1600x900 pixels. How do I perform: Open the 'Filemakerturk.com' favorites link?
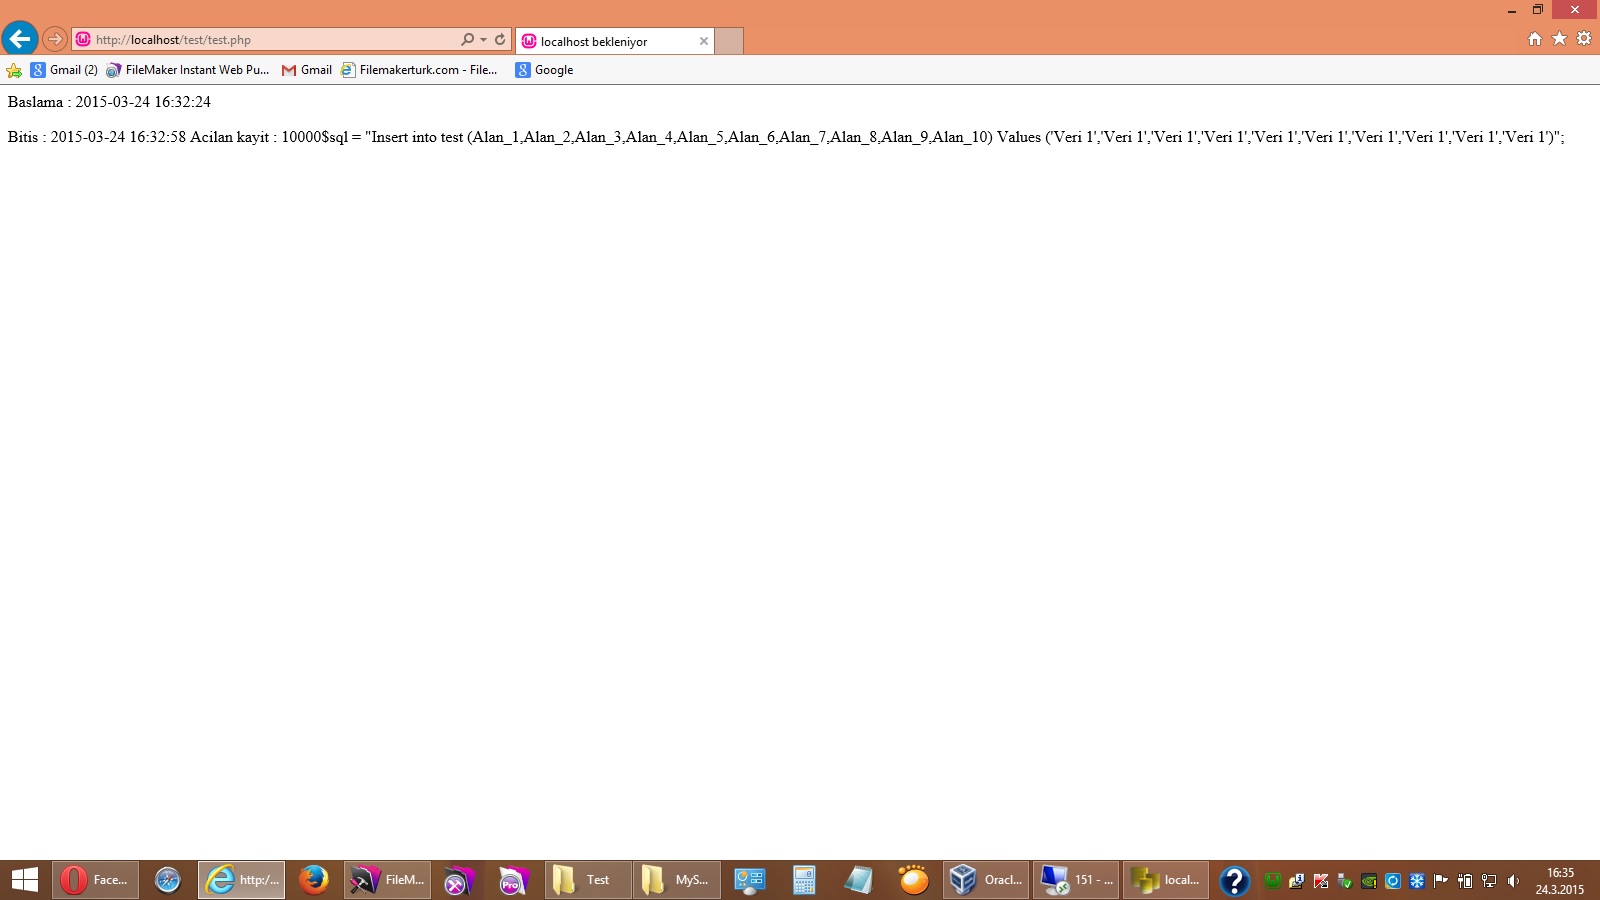(420, 70)
